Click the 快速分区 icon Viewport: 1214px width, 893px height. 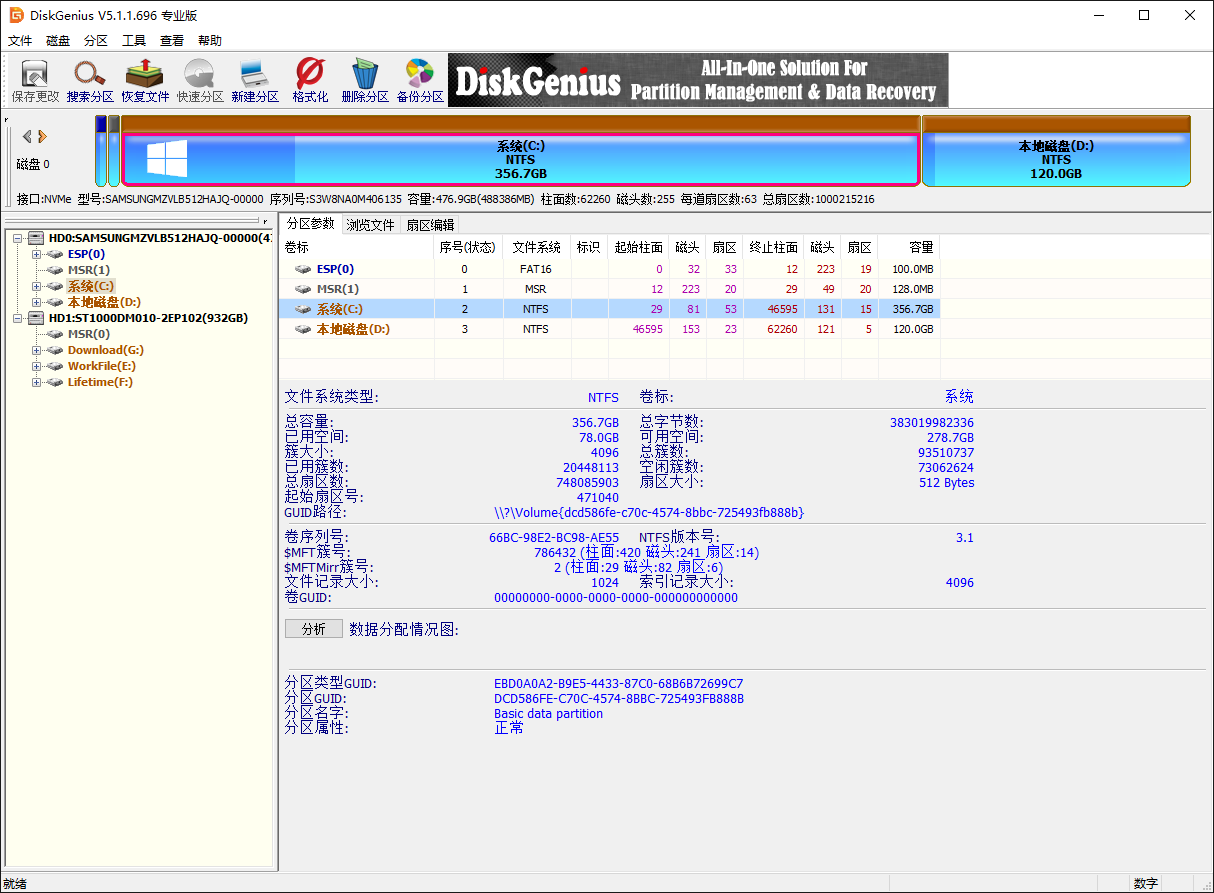200,81
